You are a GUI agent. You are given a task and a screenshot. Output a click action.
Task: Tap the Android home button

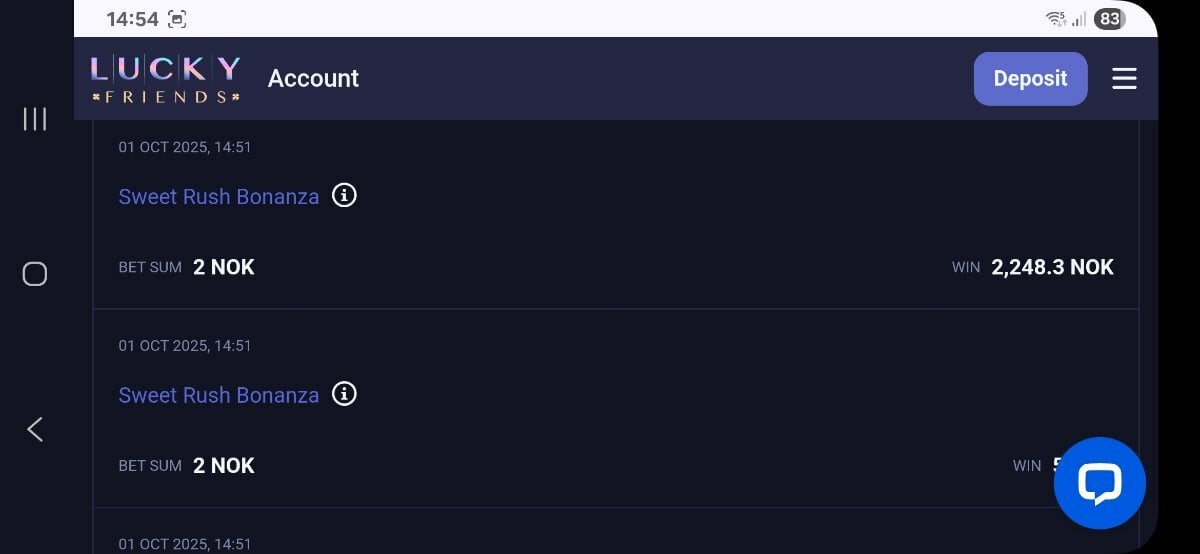35,274
